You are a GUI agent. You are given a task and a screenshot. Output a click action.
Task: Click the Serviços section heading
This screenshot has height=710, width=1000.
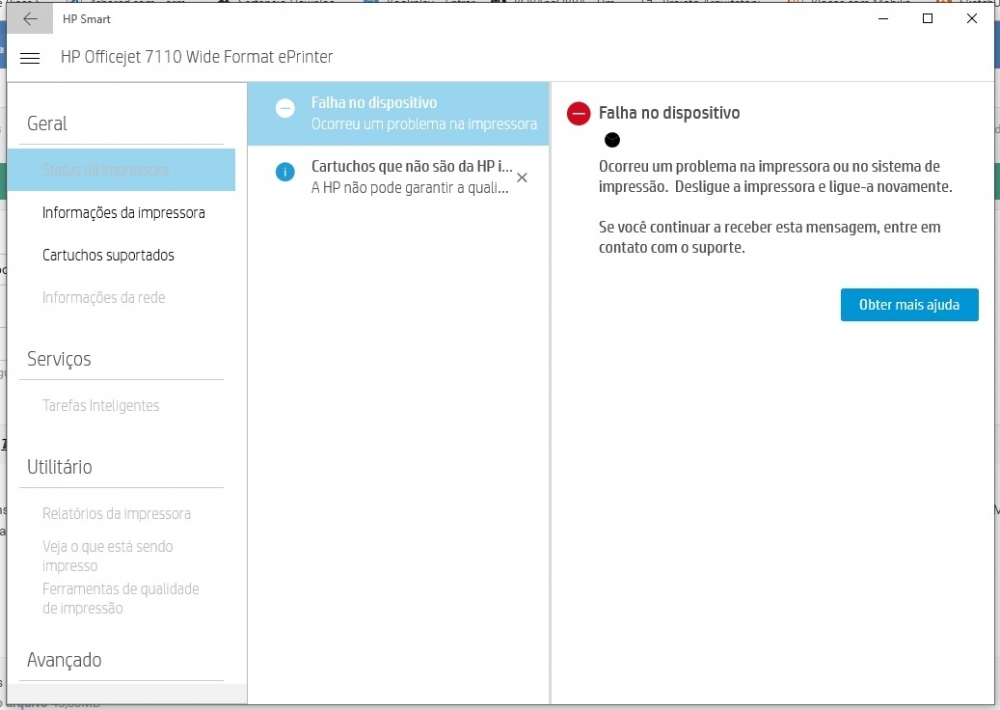(59, 359)
